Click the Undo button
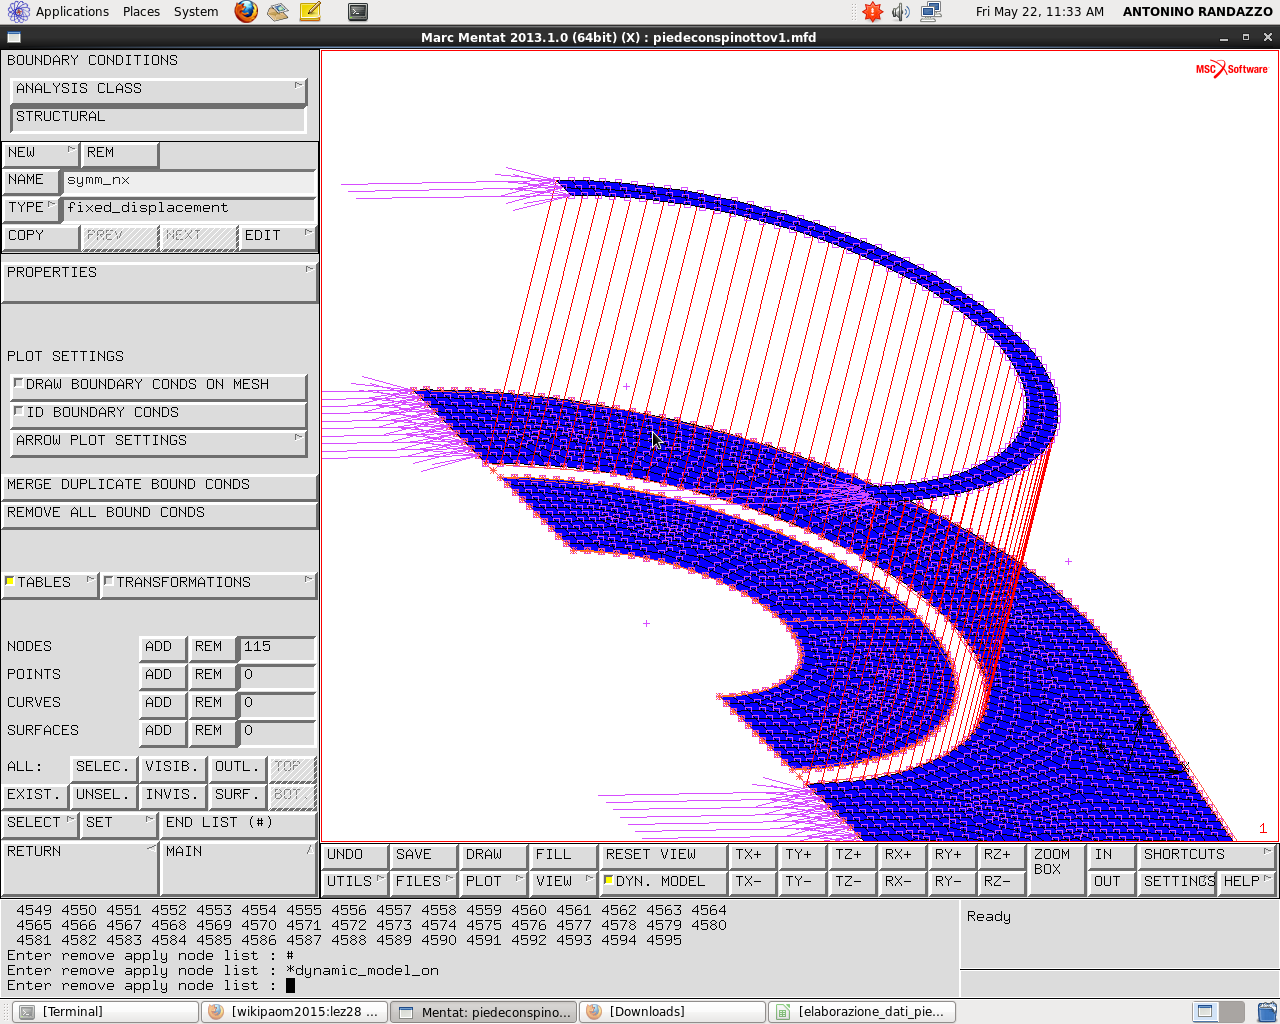Image resolution: width=1280 pixels, height=1024 pixels. (x=355, y=855)
